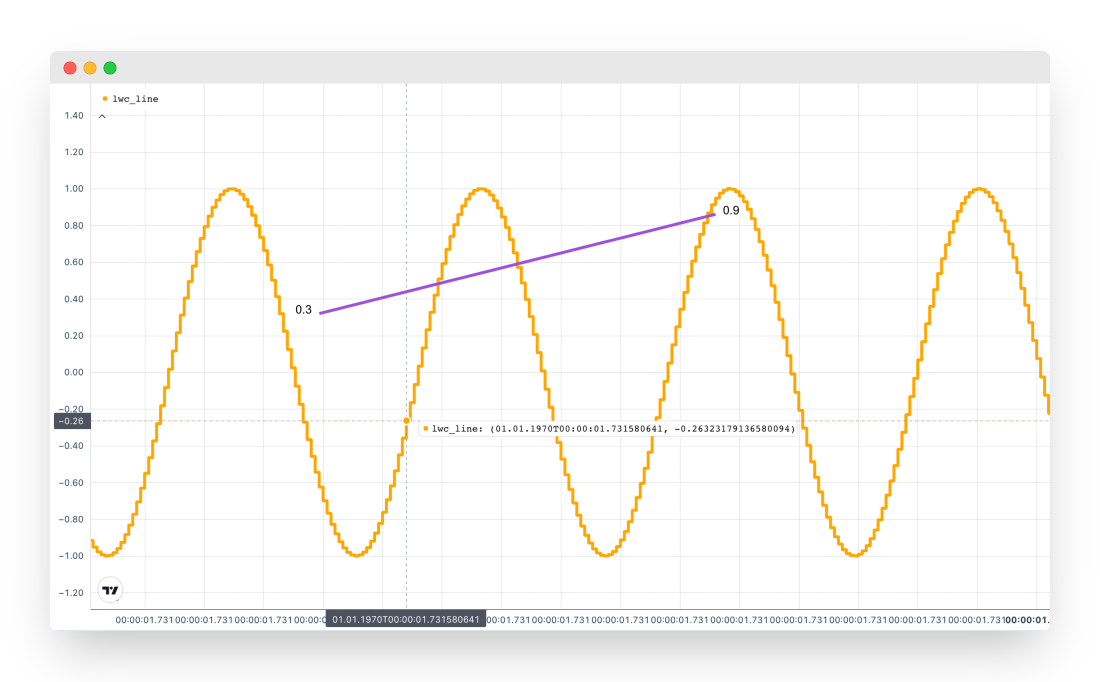The width and height of the screenshot is (1100, 682).
Task: Click the -0.26 crosshair price label
Action: [72, 421]
